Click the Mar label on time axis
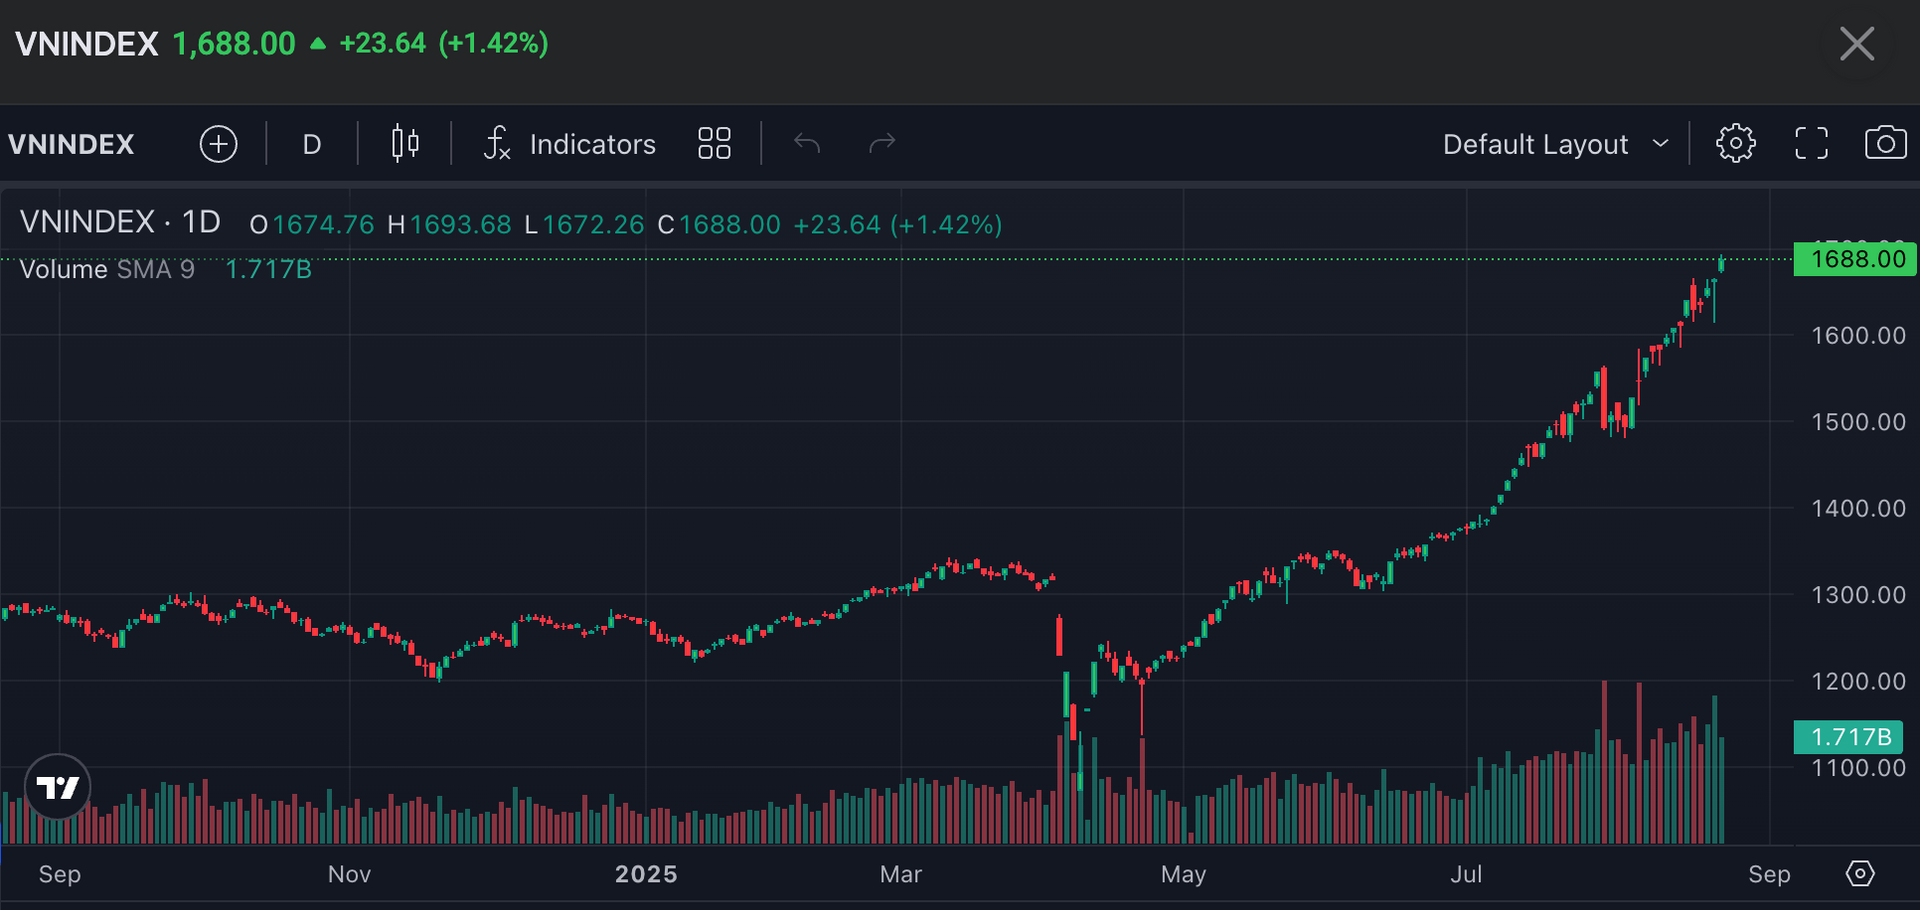The height and width of the screenshot is (910, 1920). pos(900,874)
